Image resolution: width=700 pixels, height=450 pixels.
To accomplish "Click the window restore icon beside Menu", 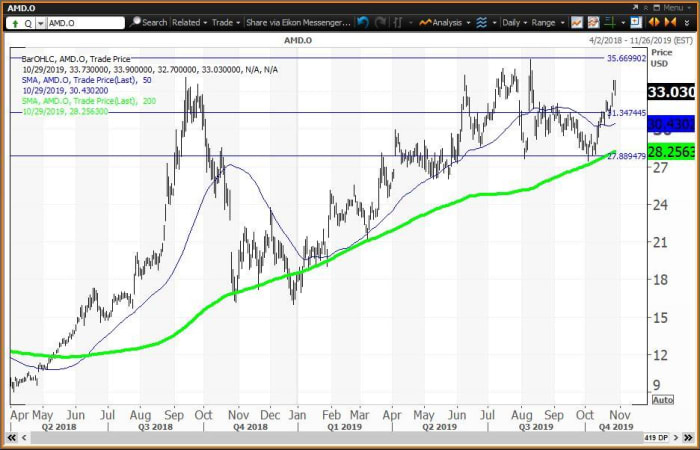I will [657, 8].
